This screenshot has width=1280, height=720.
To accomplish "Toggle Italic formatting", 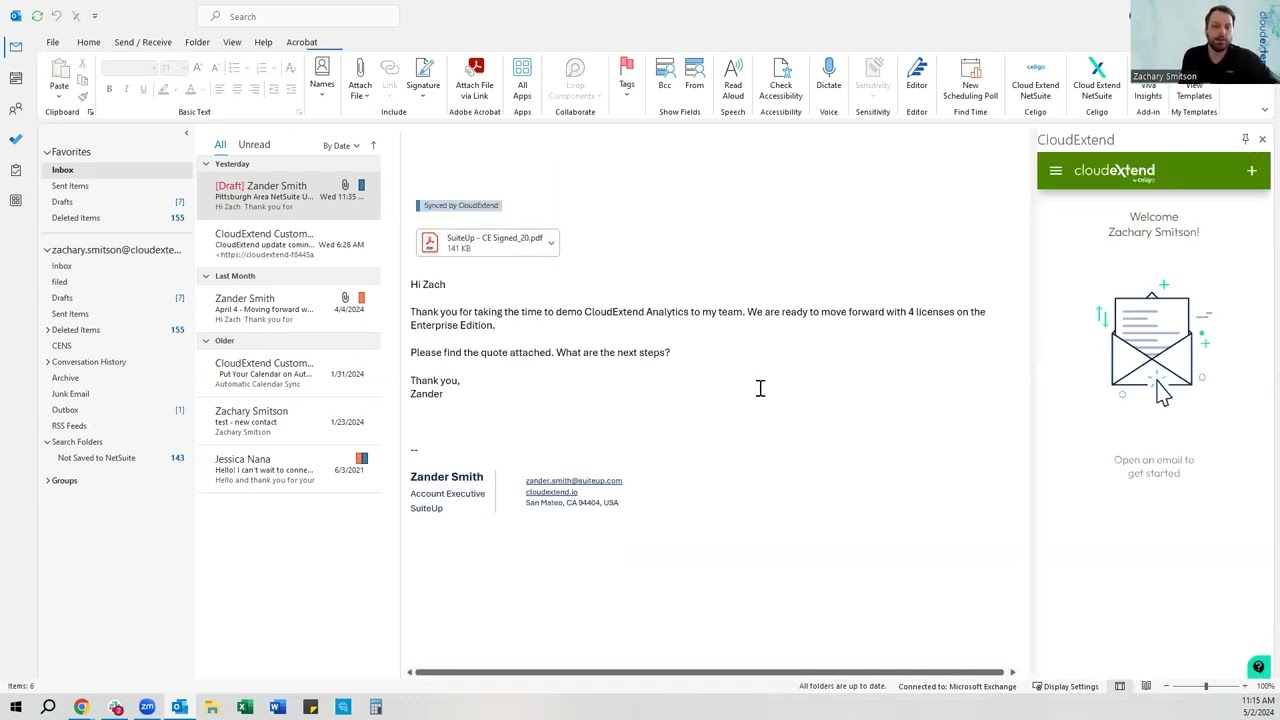I will (x=126, y=89).
